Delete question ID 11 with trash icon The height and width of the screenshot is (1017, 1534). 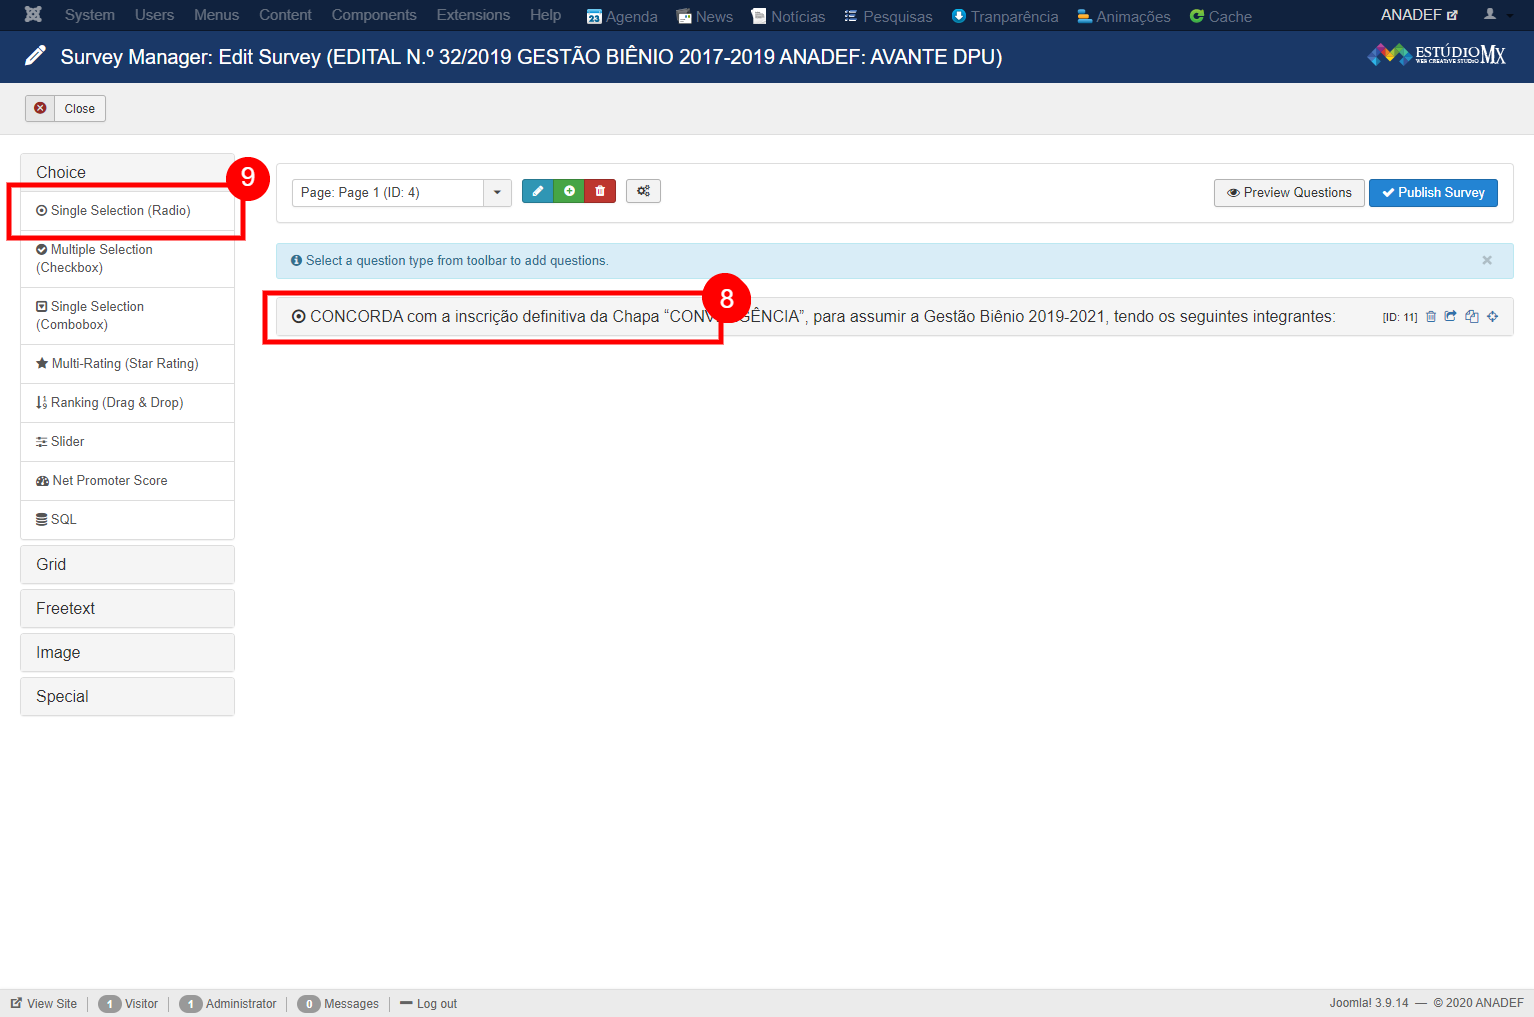coord(1431,317)
